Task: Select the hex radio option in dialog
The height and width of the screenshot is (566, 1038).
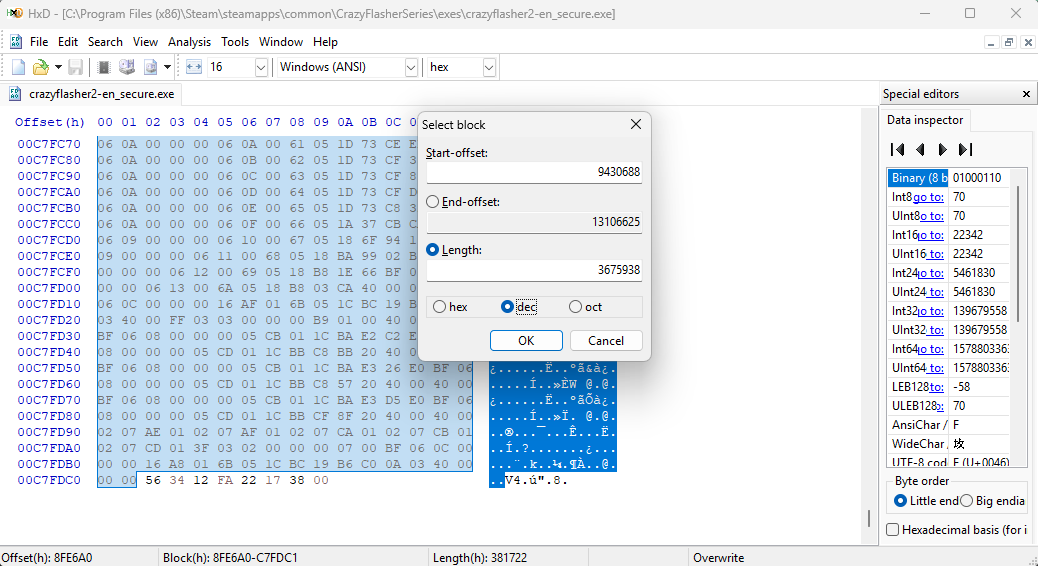Action: [x=440, y=307]
